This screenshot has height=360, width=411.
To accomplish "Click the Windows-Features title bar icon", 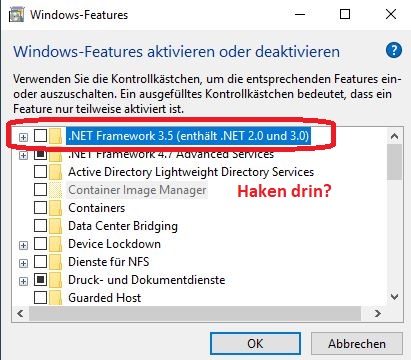I will point(16,15).
